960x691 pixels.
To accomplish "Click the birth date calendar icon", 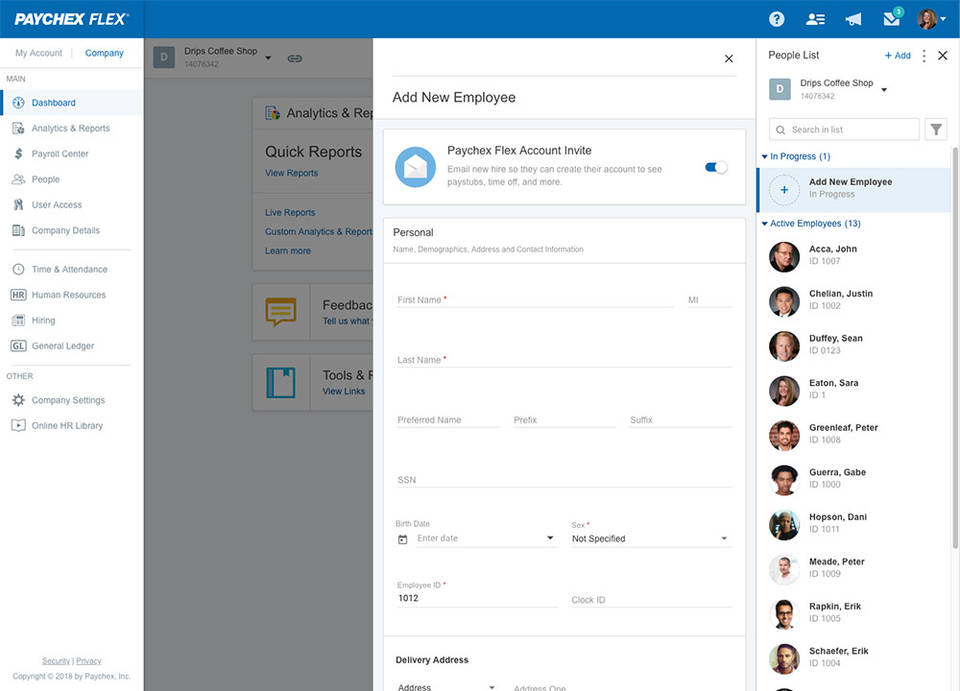I will coord(403,539).
